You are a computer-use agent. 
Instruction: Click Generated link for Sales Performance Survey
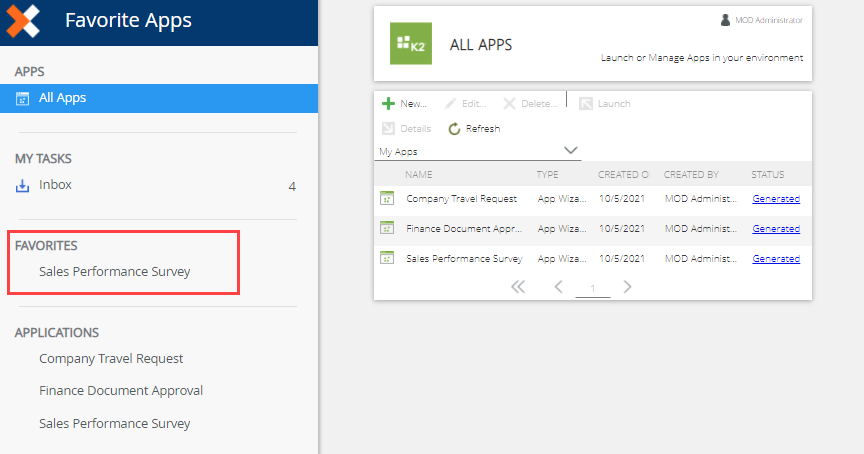coord(776,258)
